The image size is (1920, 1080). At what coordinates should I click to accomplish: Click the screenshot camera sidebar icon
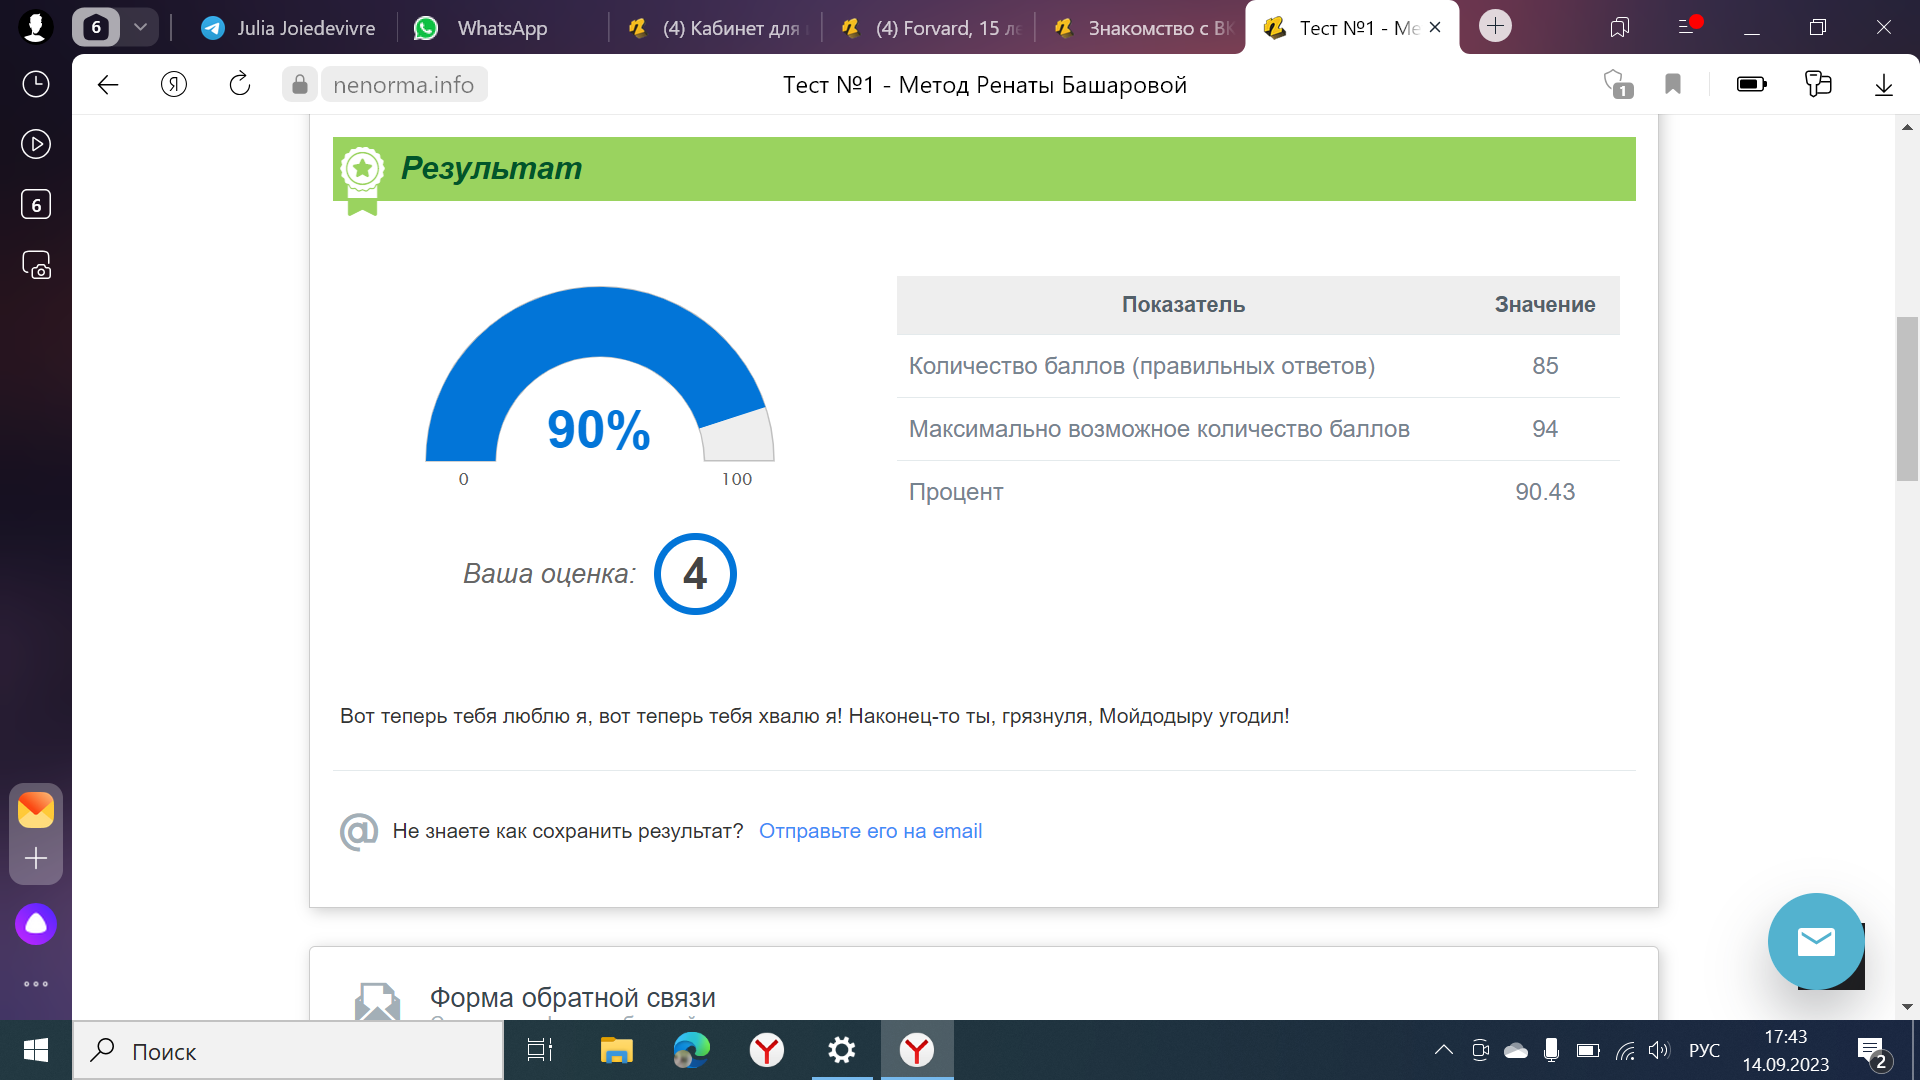coord(36,265)
